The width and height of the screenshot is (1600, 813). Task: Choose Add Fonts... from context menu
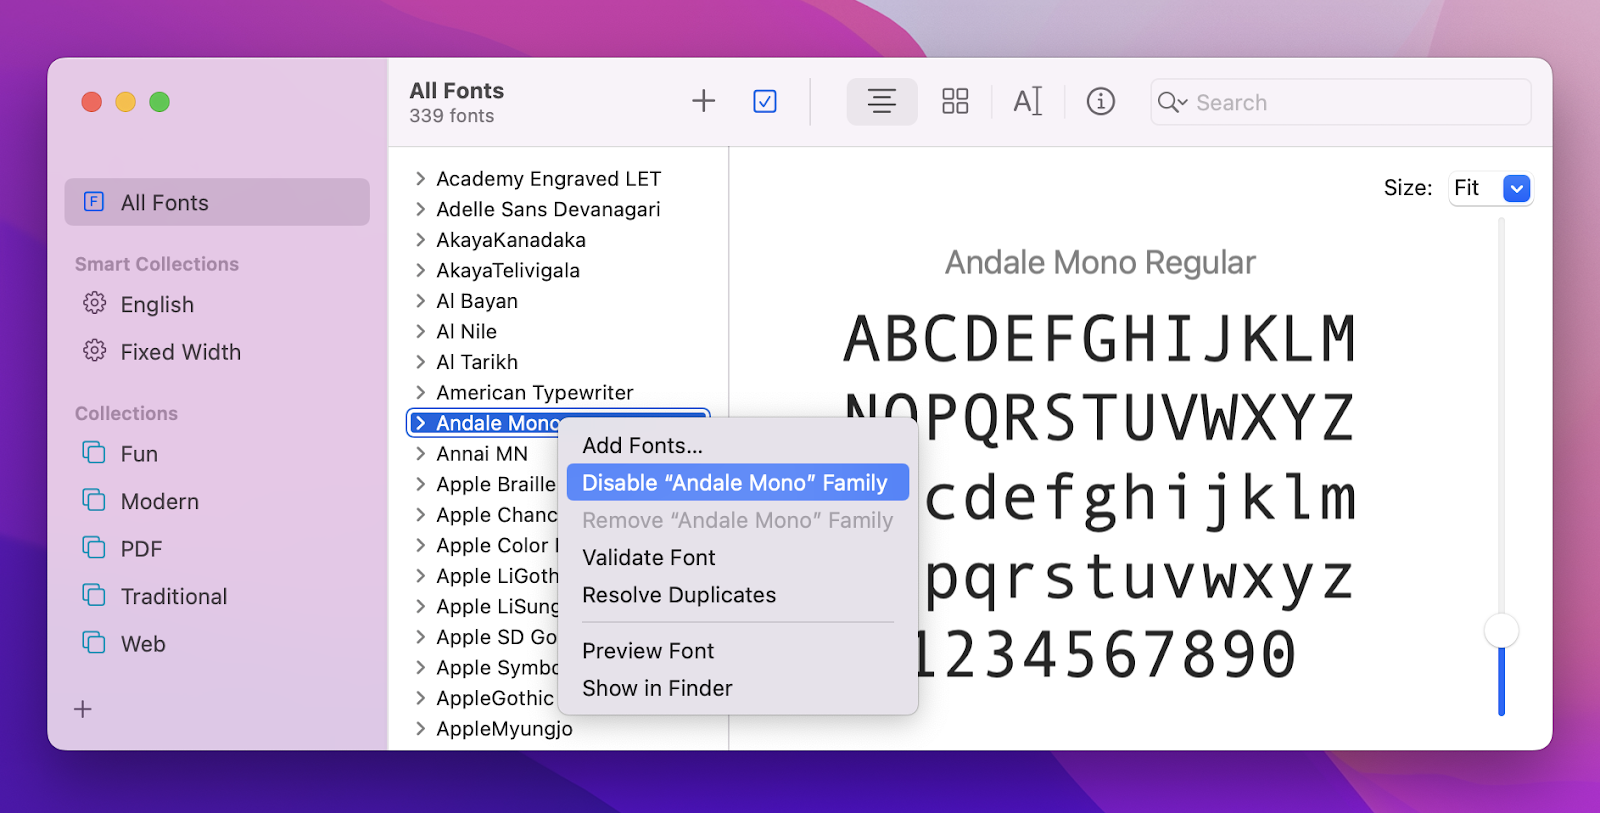click(x=738, y=445)
